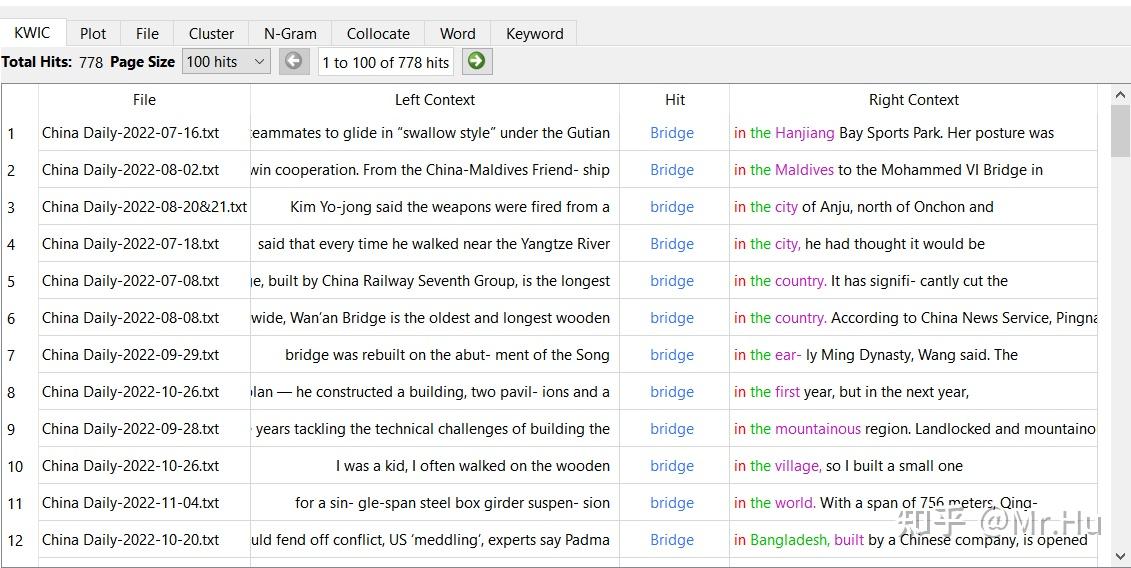This screenshot has width=1131, height=568.
Task: Switch to the Plot tab
Action: pyautogui.click(x=93, y=33)
